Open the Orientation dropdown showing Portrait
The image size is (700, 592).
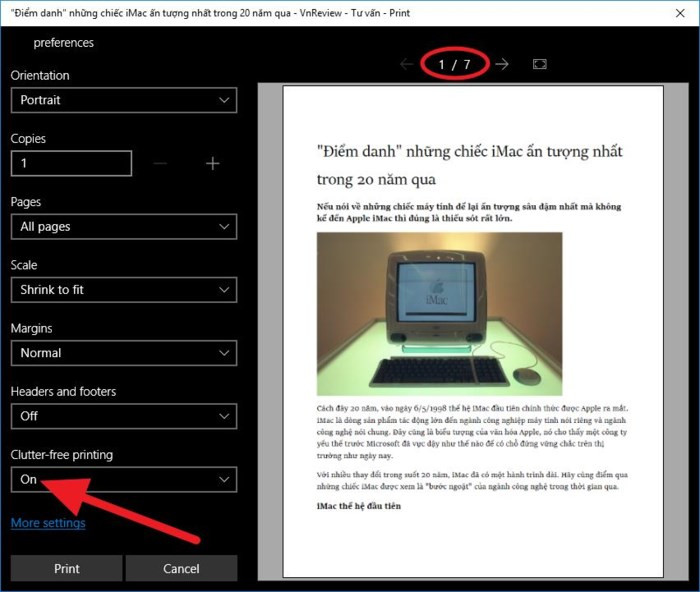[123, 100]
